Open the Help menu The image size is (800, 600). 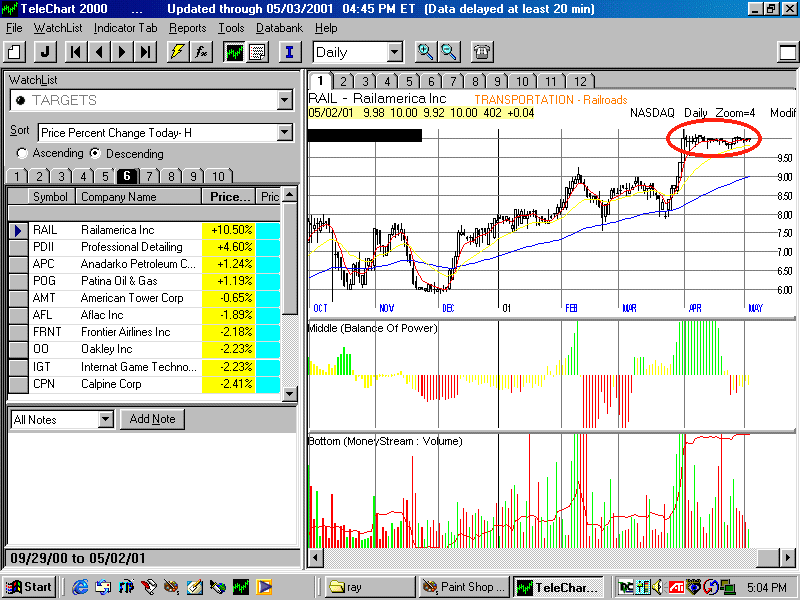click(x=326, y=28)
